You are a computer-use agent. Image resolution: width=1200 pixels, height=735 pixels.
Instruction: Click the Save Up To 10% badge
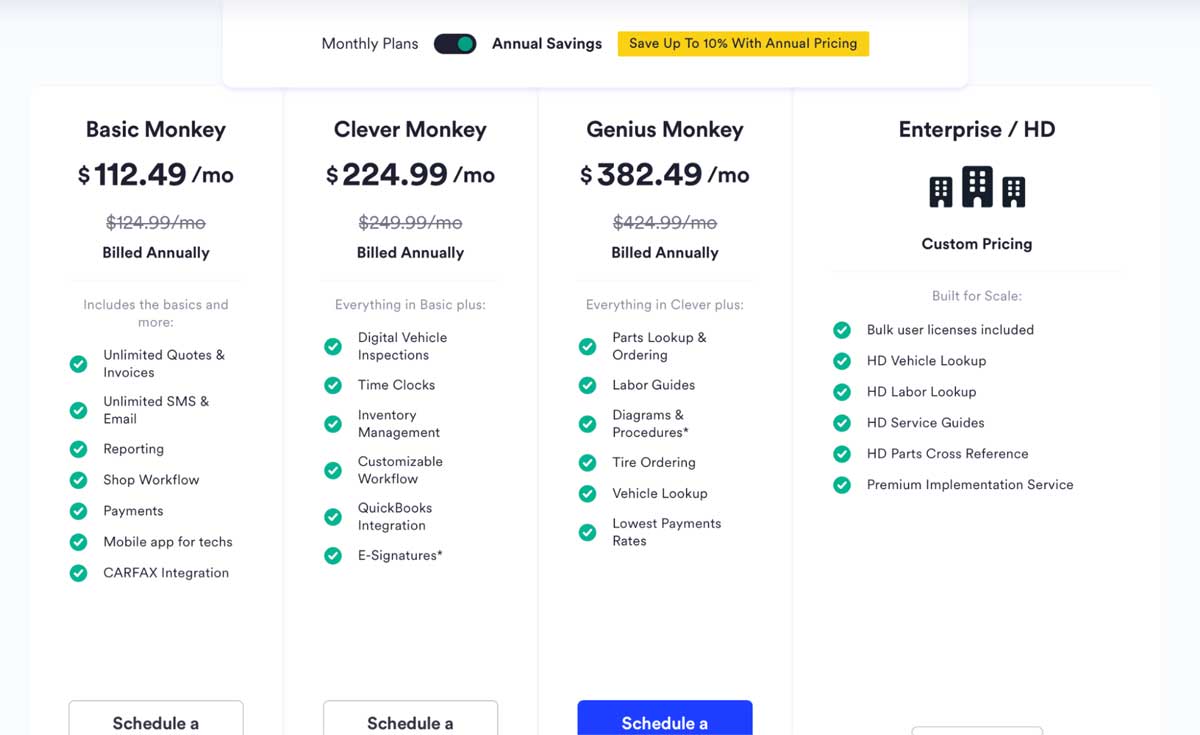pos(743,43)
